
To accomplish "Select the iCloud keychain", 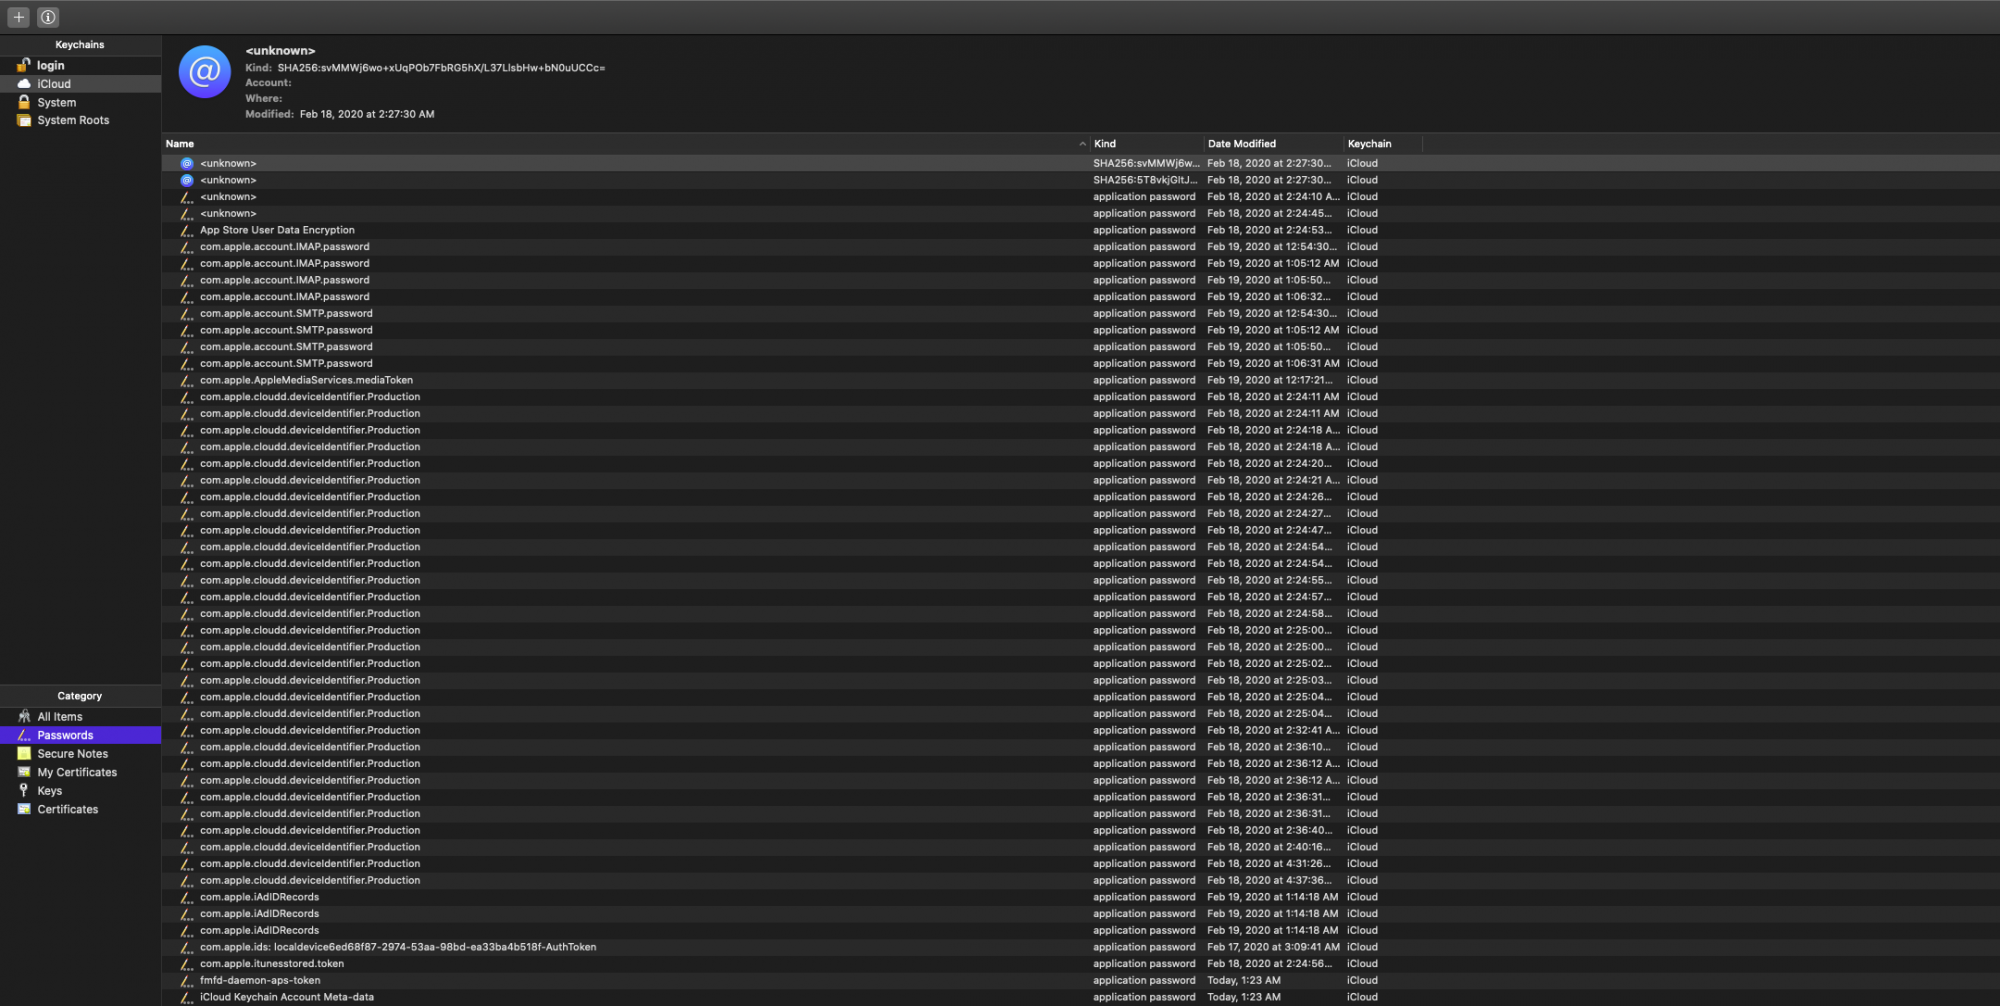I will (x=80, y=84).
